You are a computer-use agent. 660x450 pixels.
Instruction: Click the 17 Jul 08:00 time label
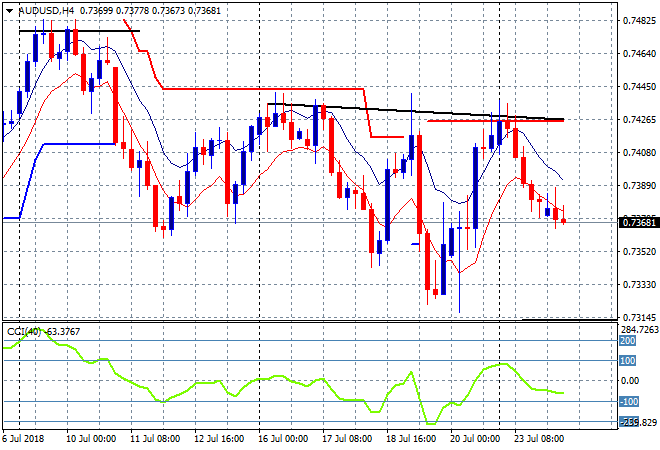347,439
